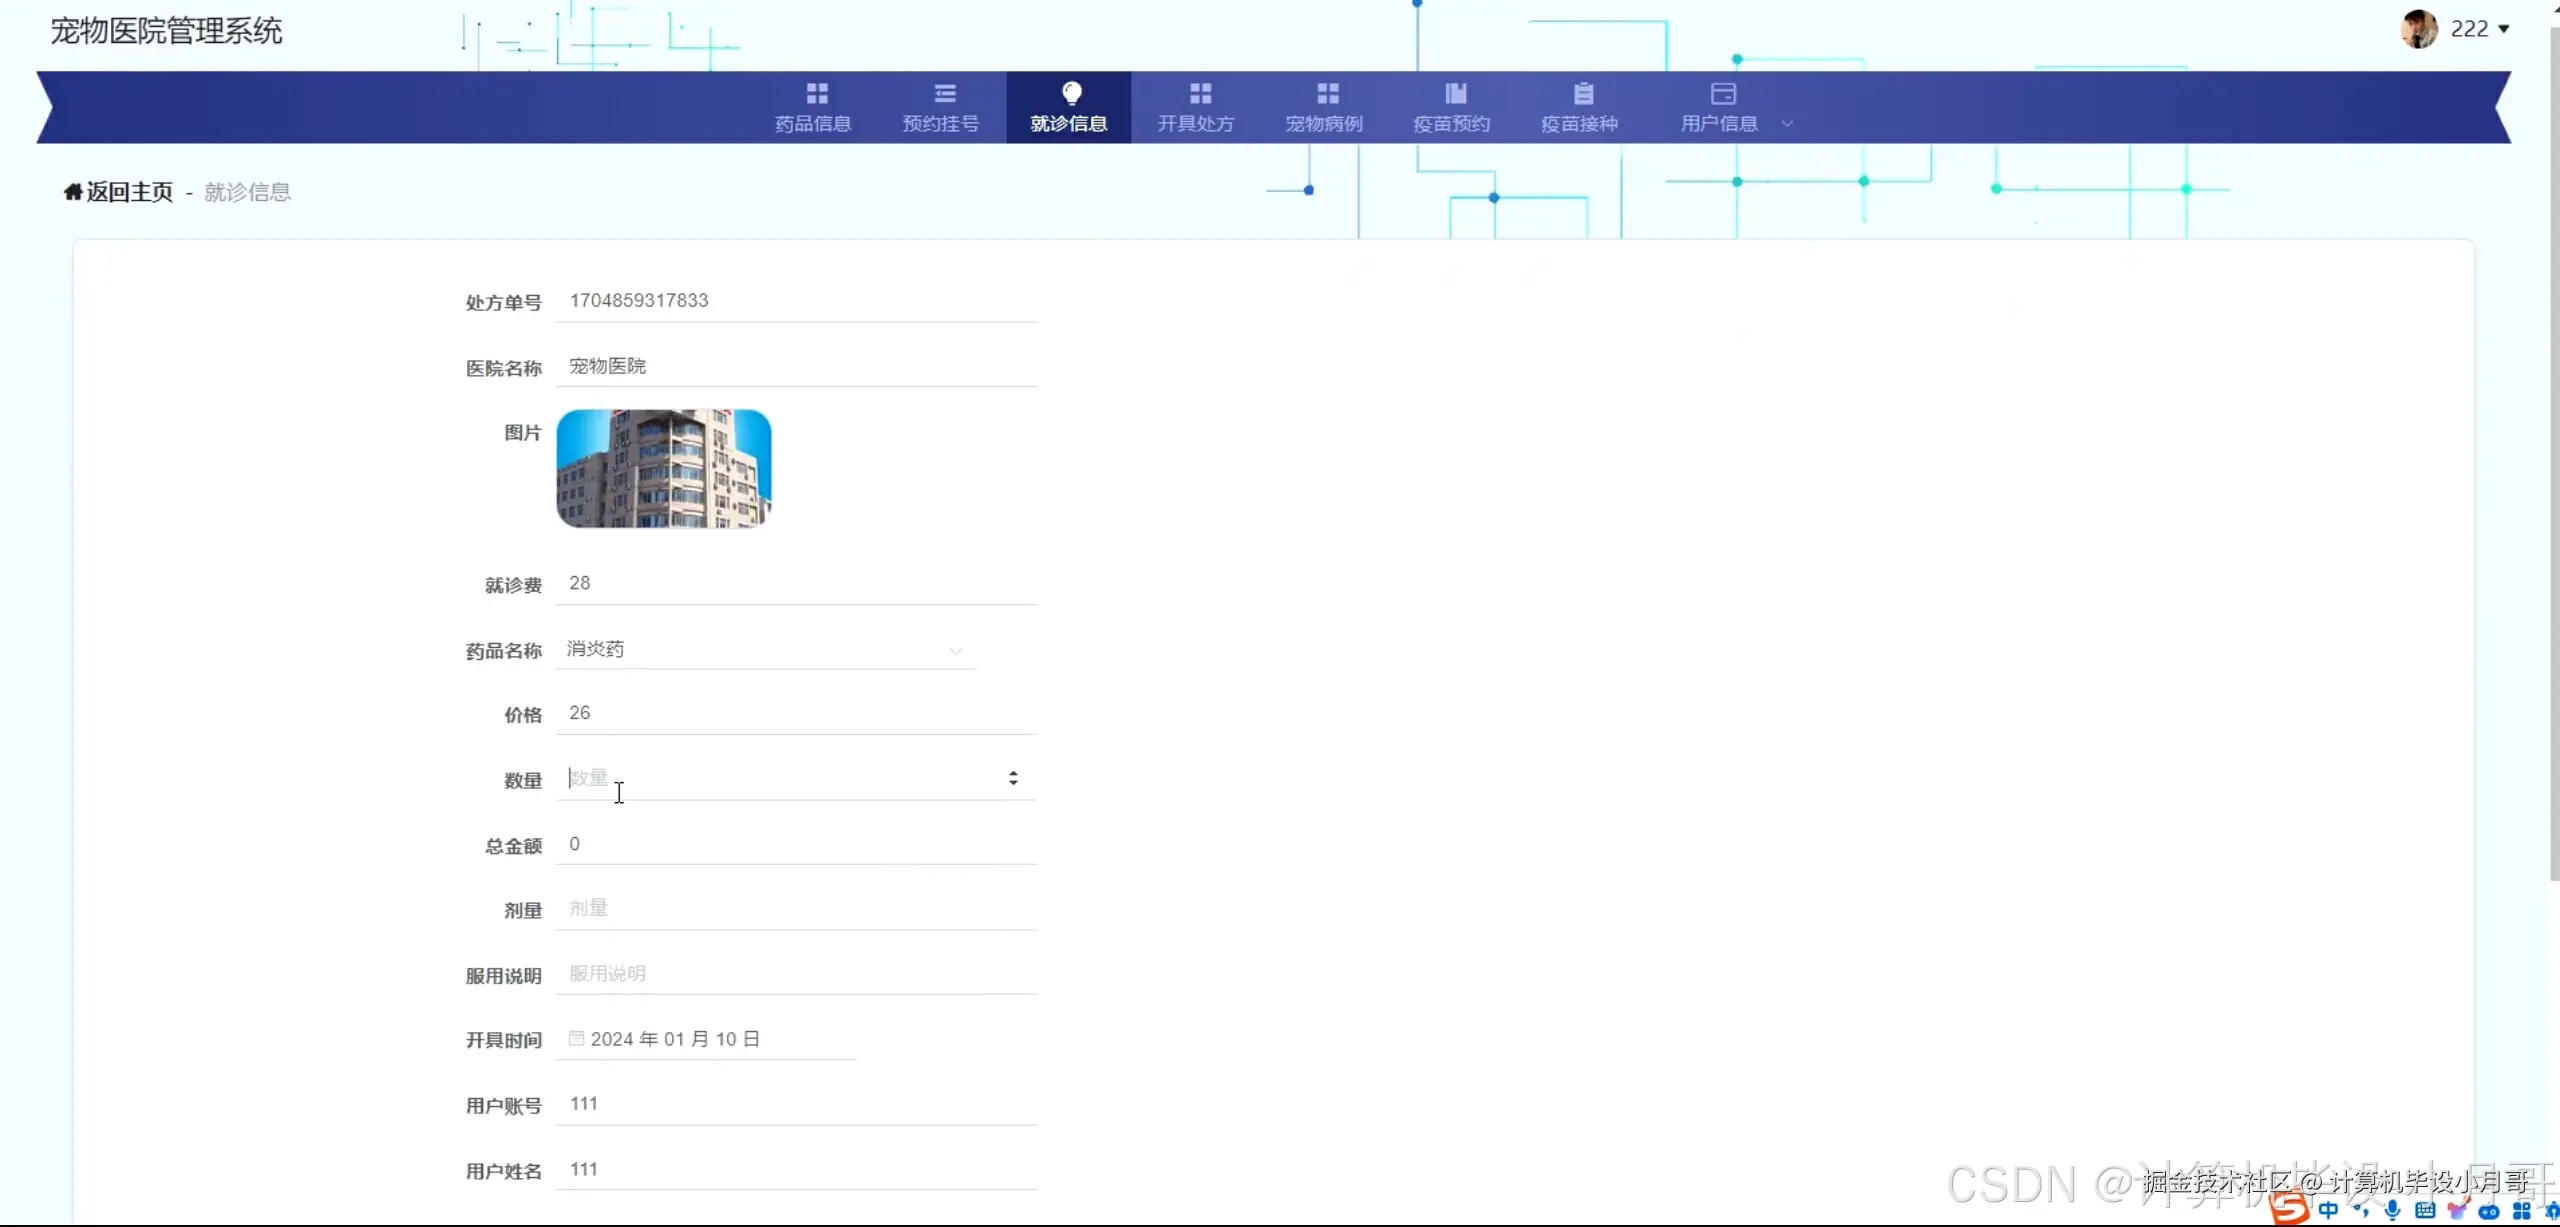Click the 医院名称 field showing 宠物医院
Image resolution: width=2560 pixels, height=1227 pixels.
(796, 366)
